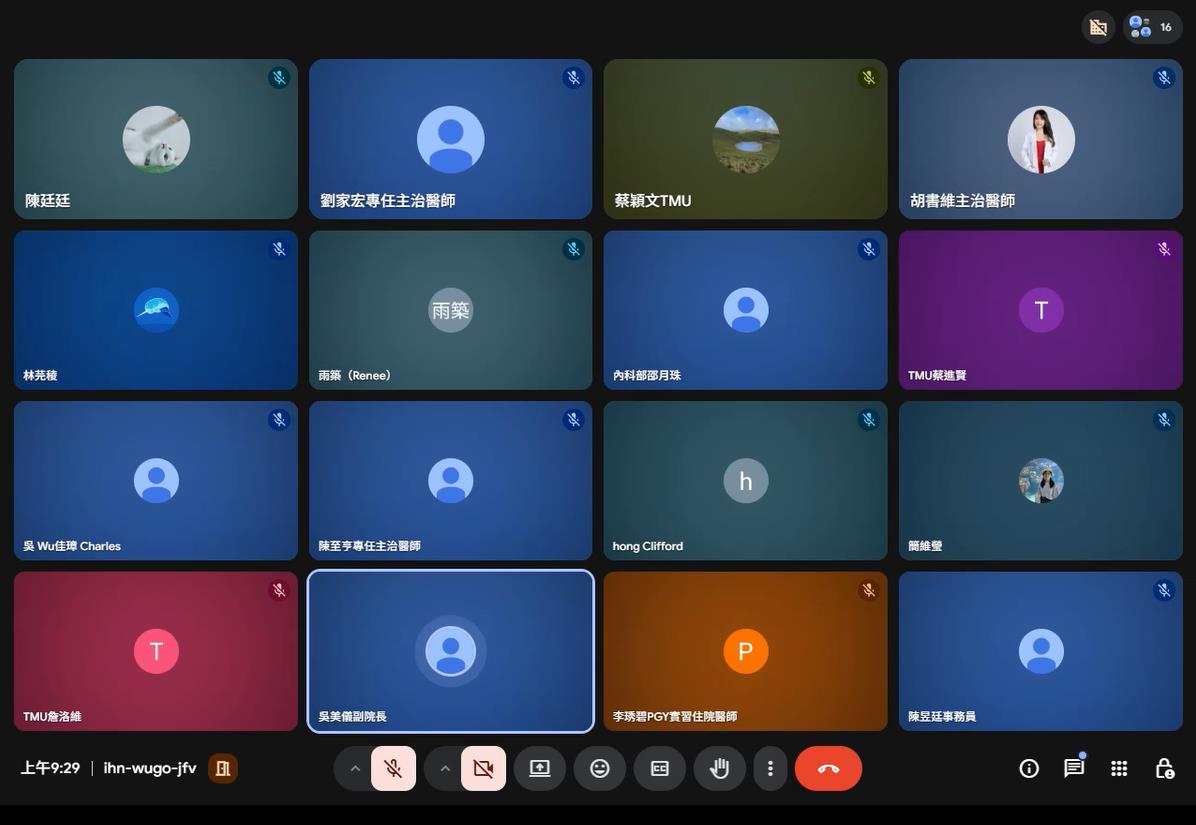Open the activities grid icon
This screenshot has width=1196, height=825.
click(x=1119, y=768)
